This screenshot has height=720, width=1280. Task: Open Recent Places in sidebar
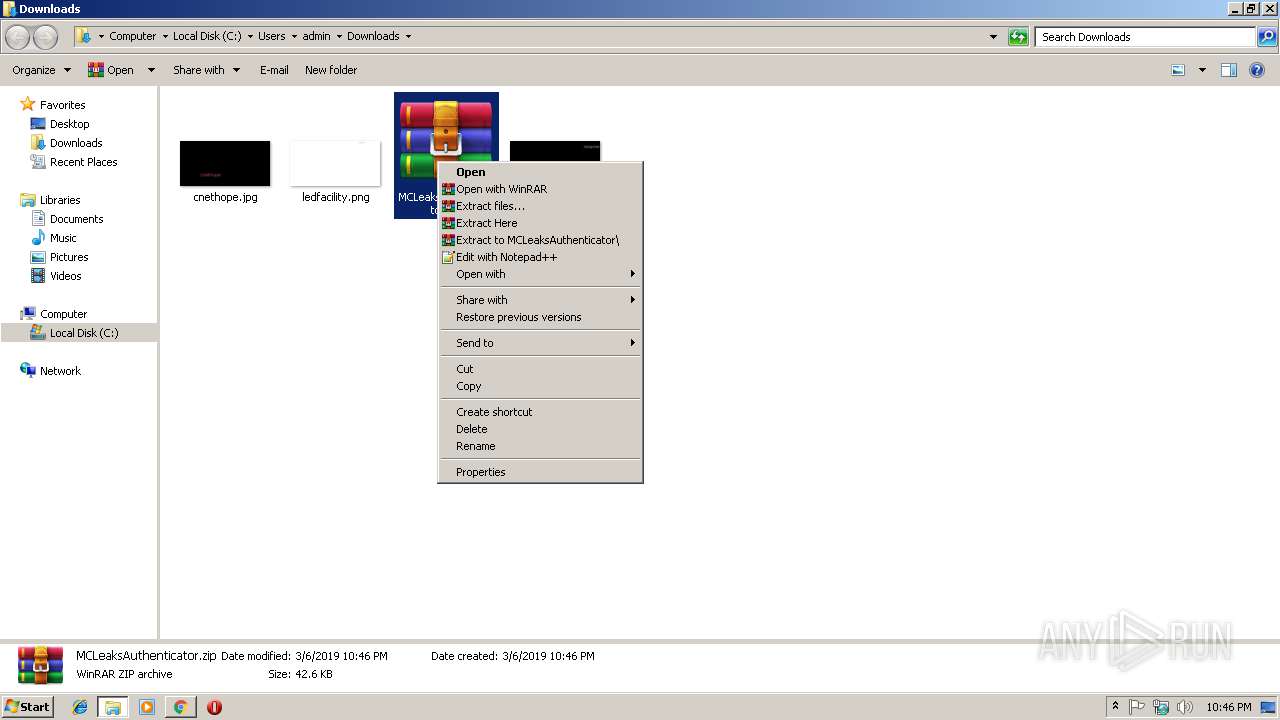pos(83,162)
